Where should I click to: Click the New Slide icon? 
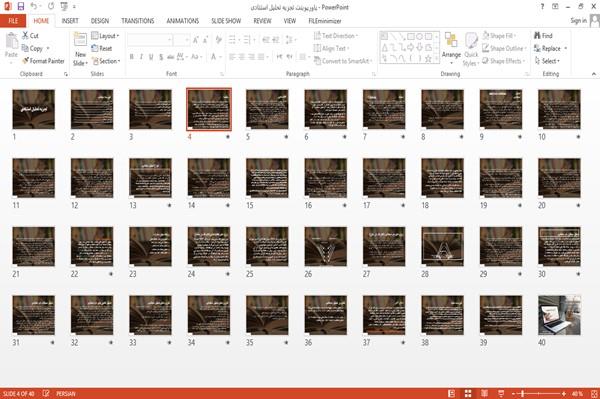coord(80,39)
